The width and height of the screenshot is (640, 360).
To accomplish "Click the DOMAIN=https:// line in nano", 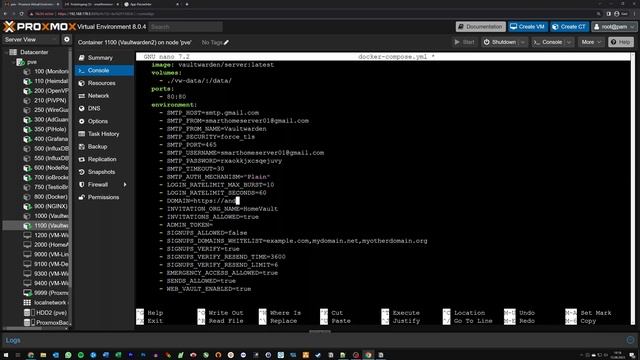I will [201, 201].
